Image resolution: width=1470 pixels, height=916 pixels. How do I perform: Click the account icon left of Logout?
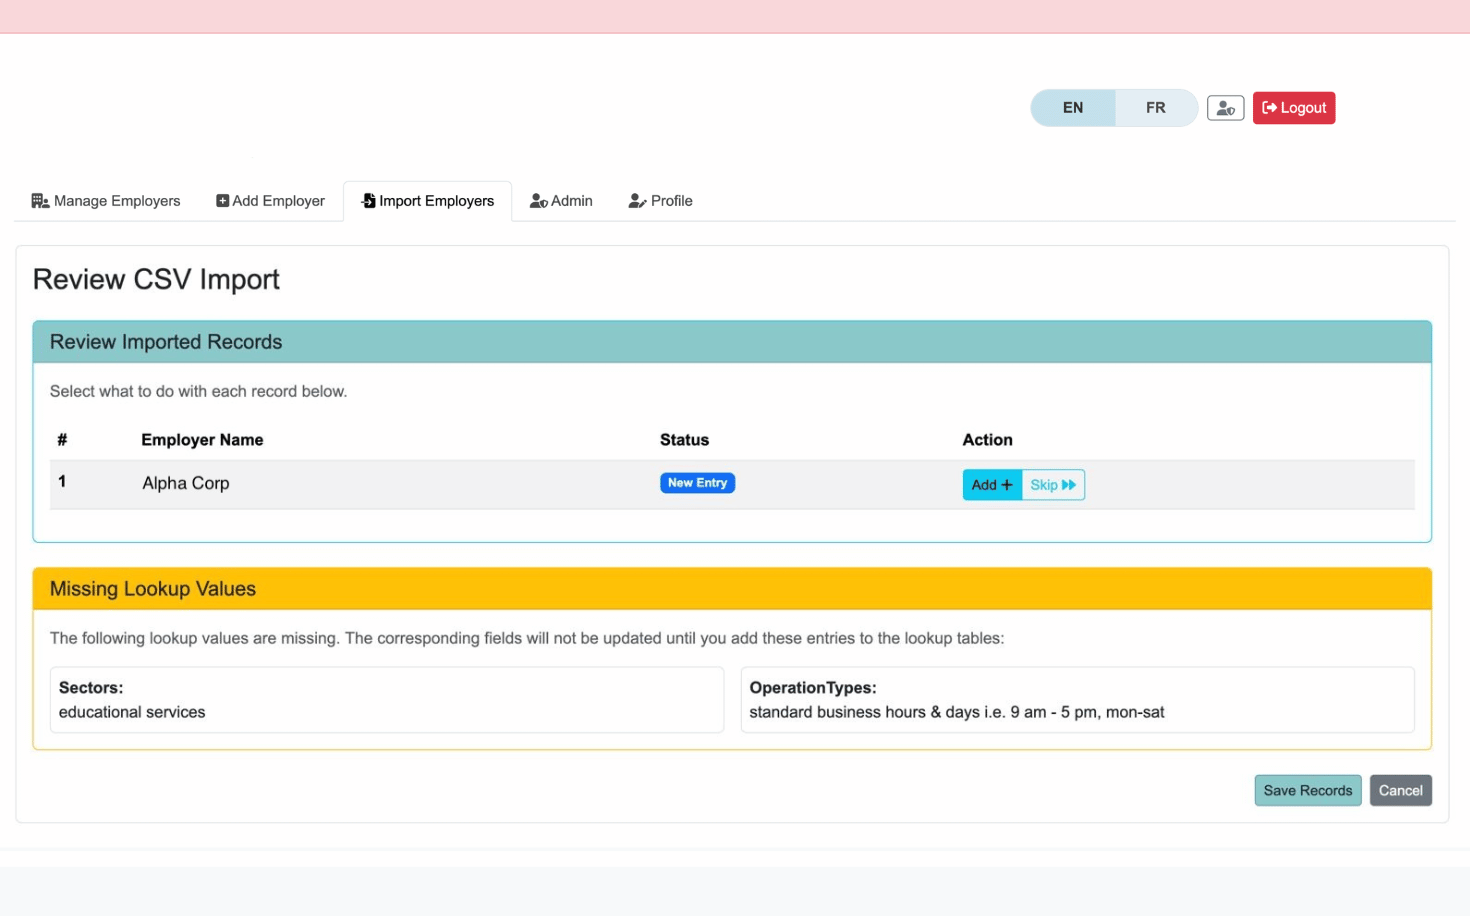click(x=1225, y=107)
